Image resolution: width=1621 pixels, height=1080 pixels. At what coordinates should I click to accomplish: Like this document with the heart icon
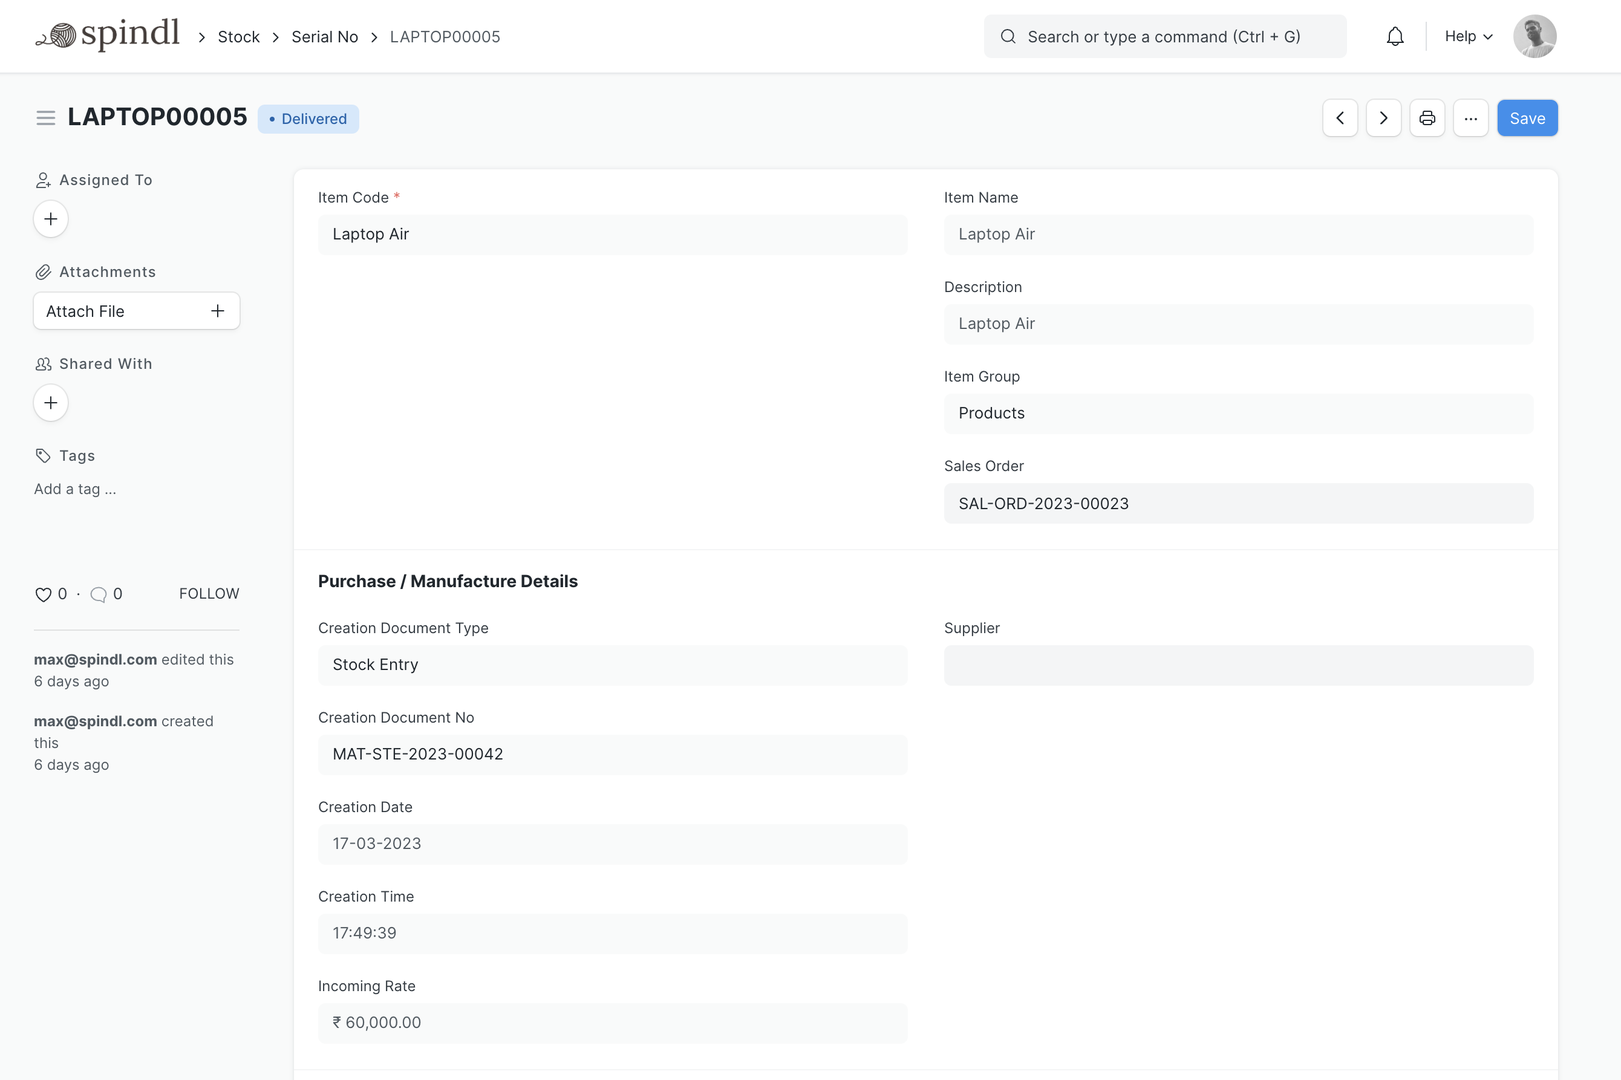43,594
